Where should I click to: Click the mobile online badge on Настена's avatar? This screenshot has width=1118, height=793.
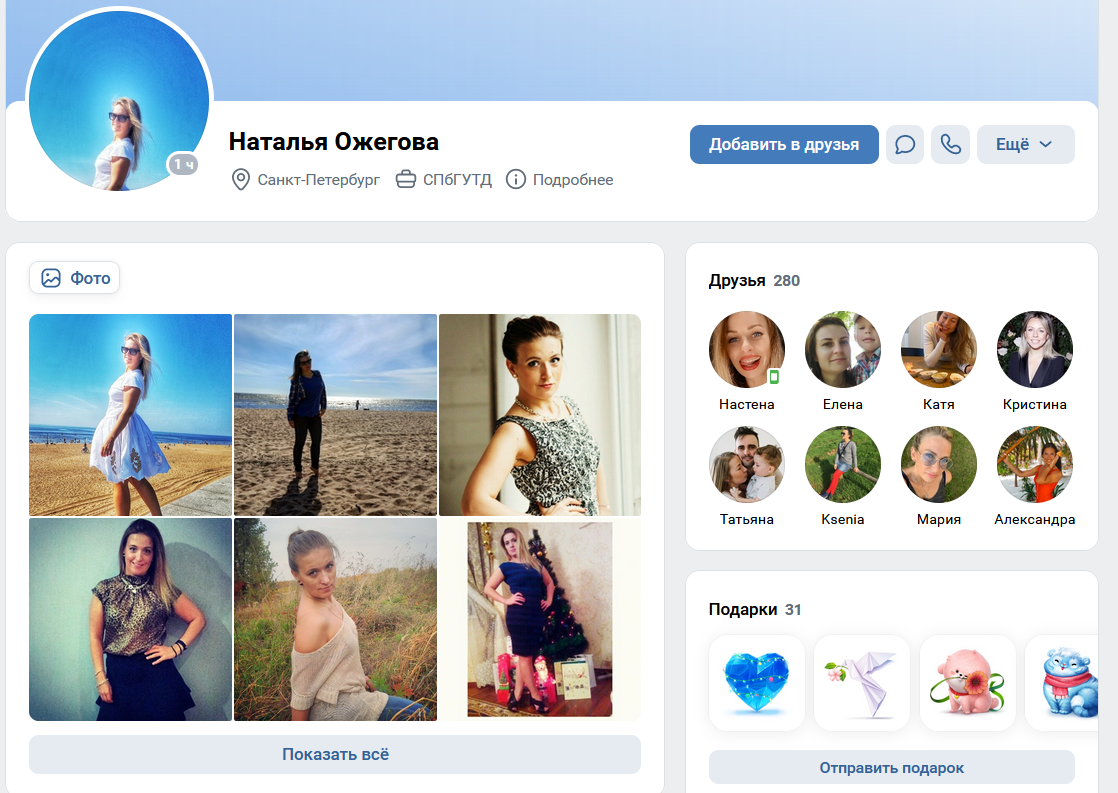point(774,377)
